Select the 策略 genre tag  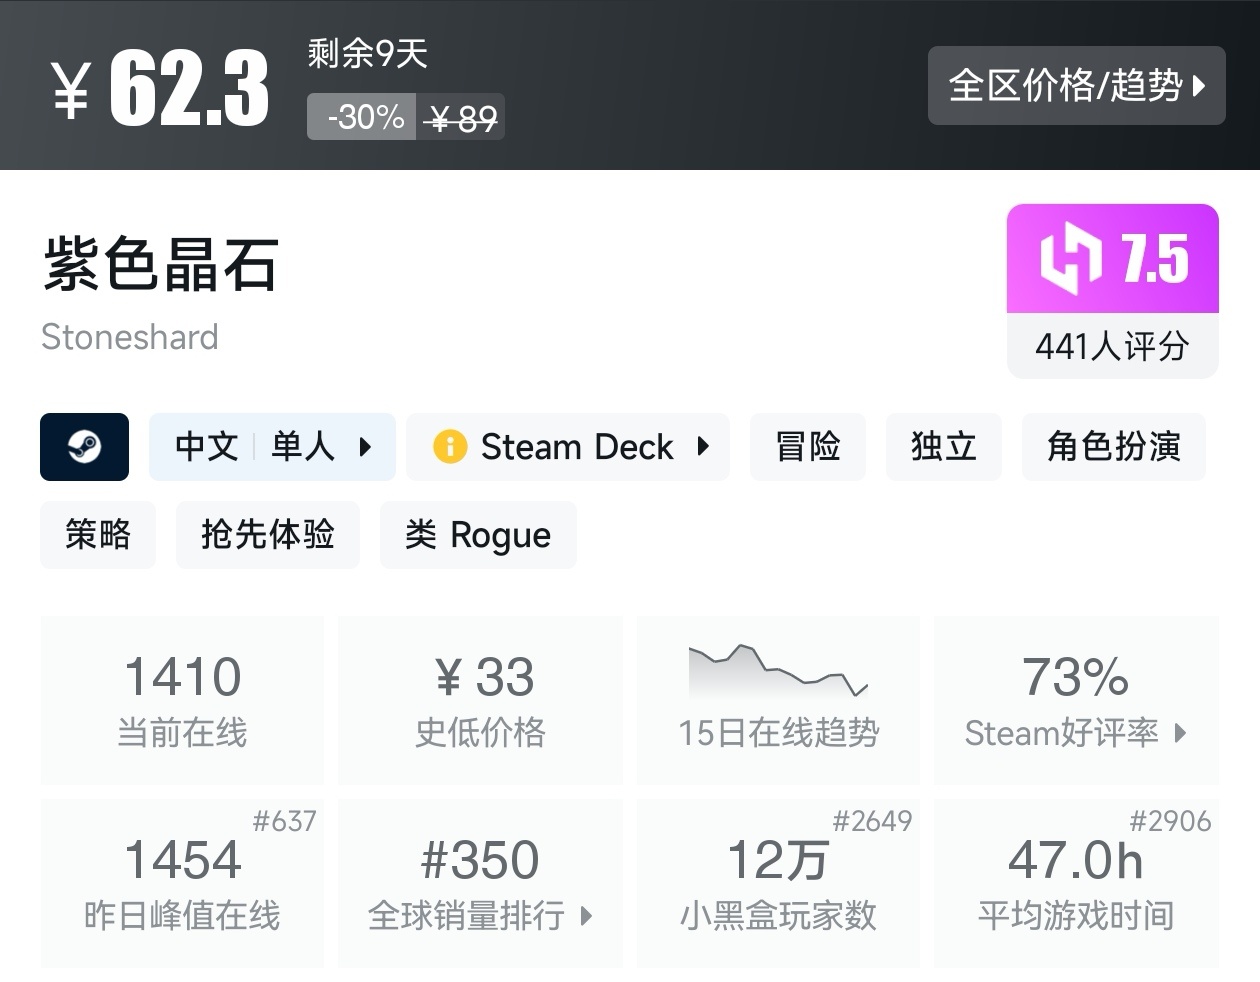click(x=98, y=535)
